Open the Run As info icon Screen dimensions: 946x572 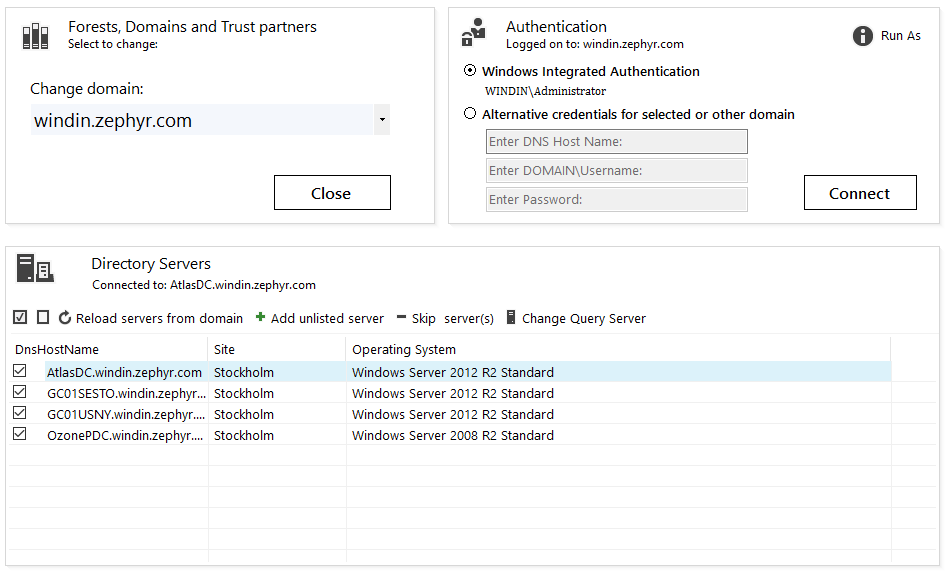tap(863, 36)
